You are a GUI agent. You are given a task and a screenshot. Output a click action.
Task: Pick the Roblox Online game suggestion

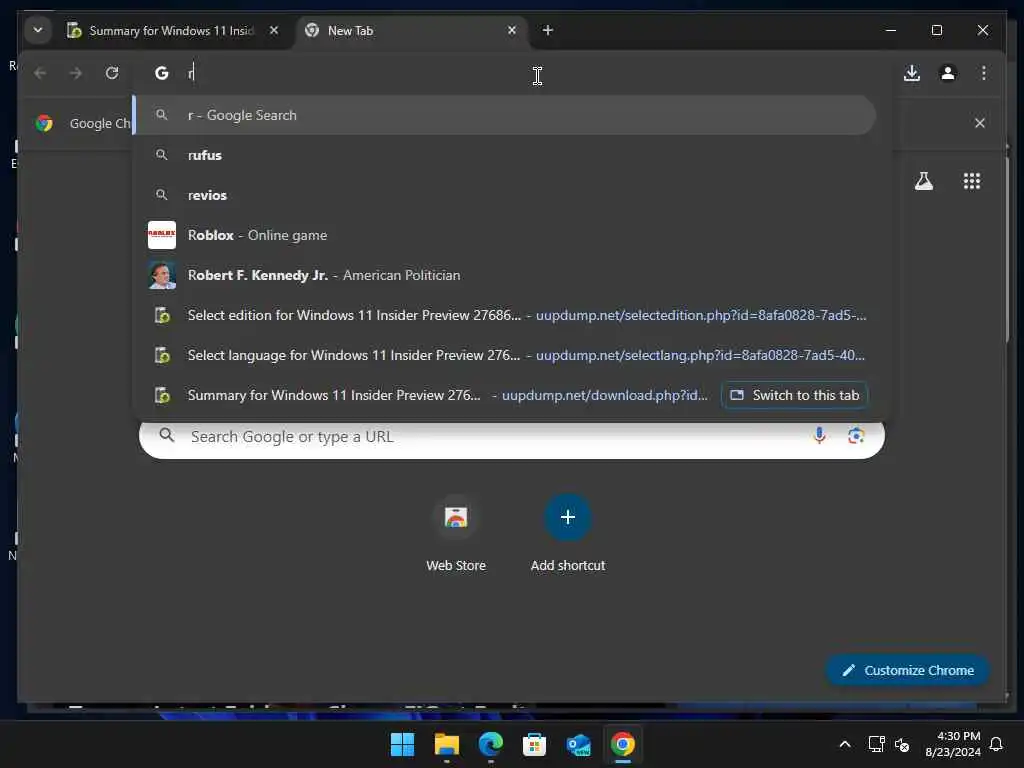[x=504, y=235]
